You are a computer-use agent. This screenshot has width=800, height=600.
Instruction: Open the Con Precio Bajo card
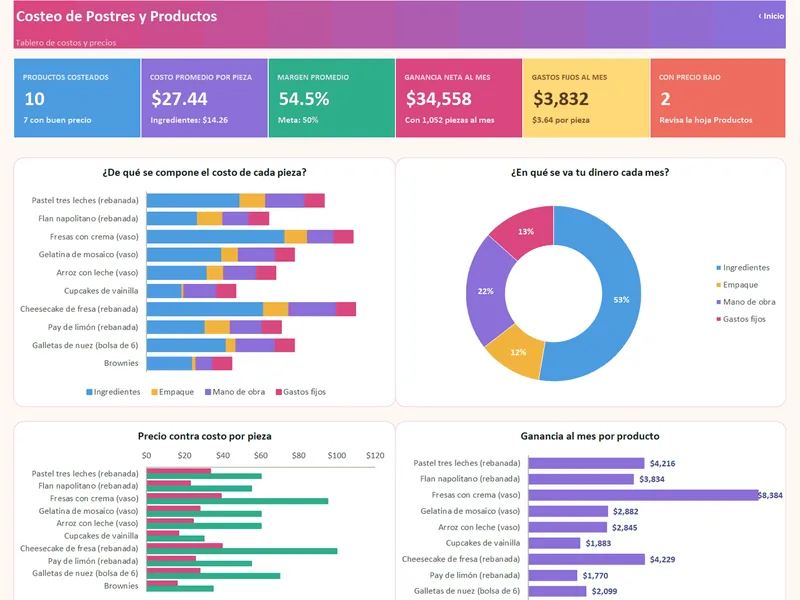point(718,98)
